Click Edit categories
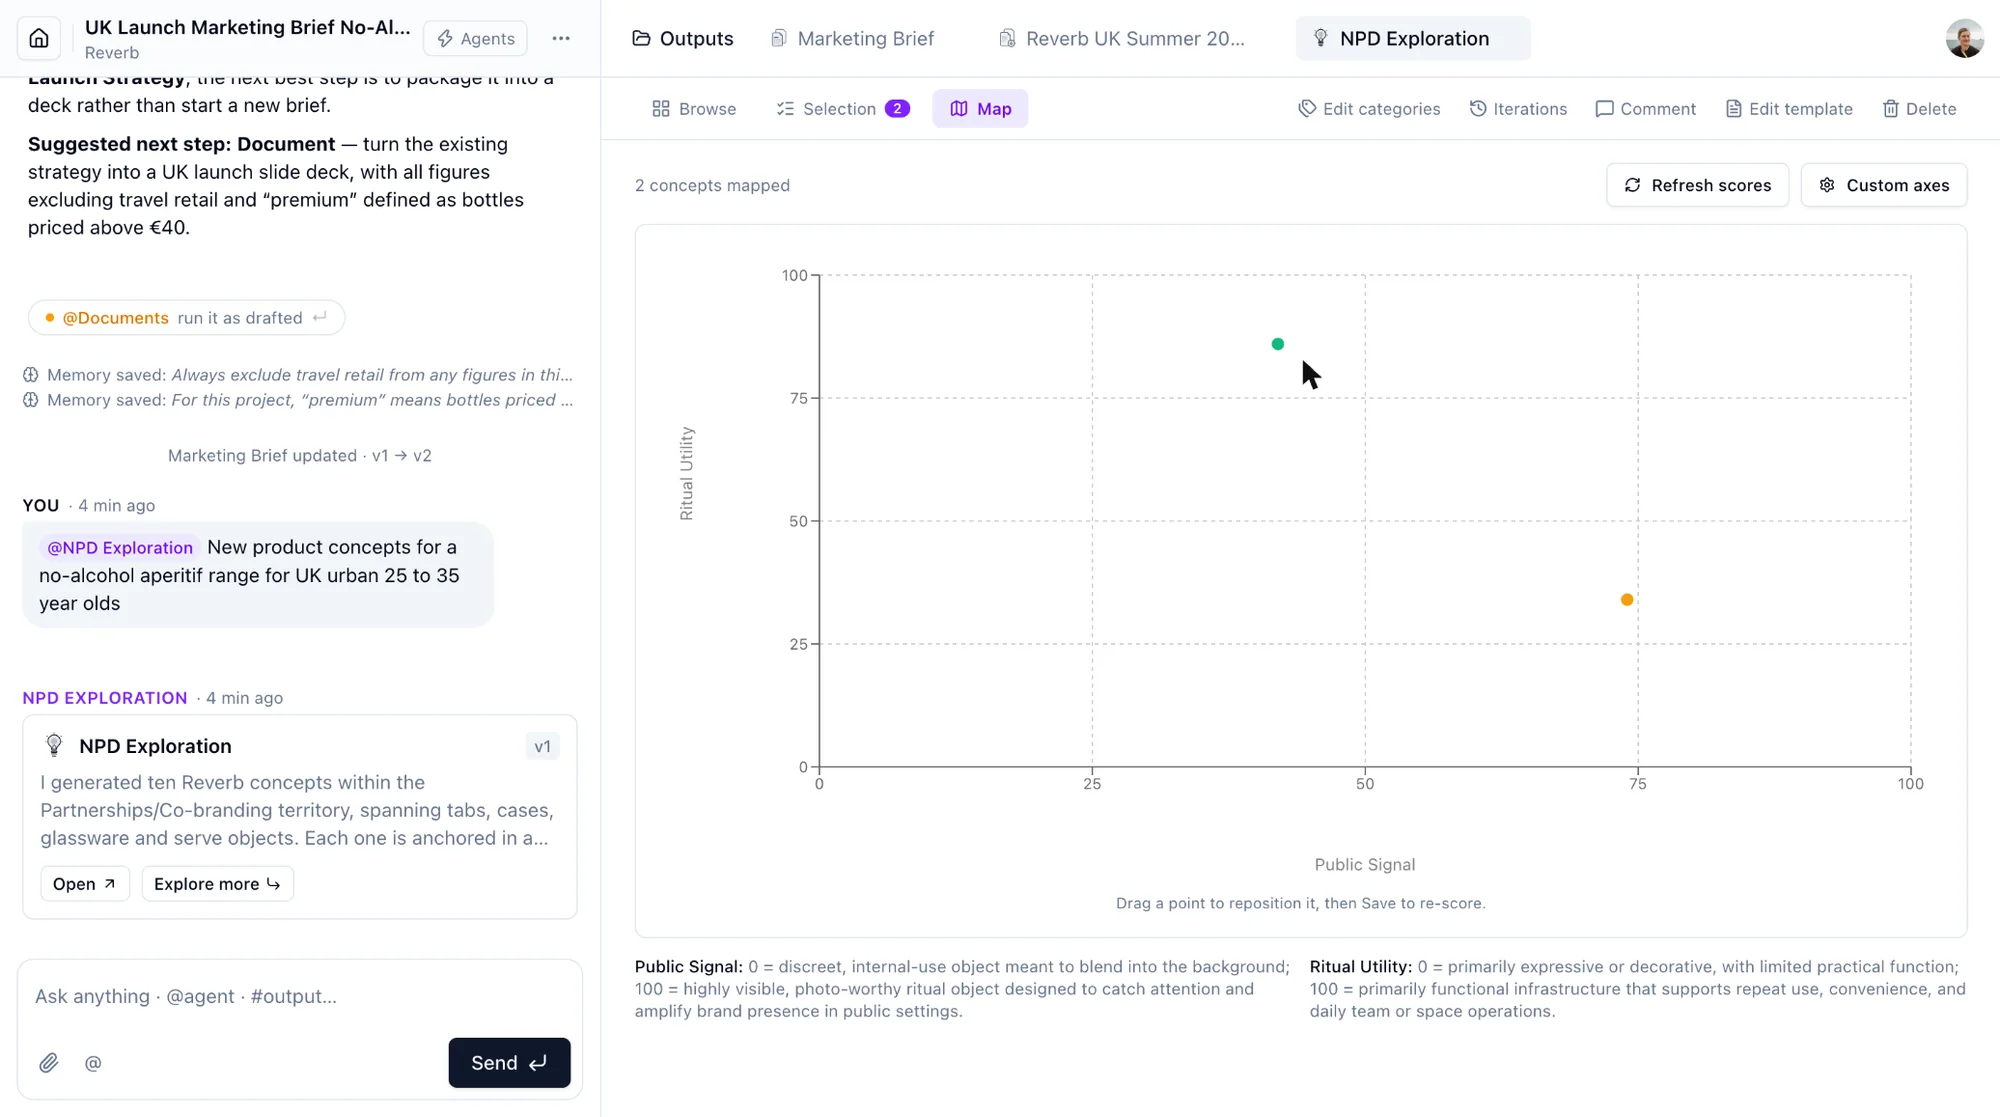 click(x=1369, y=108)
